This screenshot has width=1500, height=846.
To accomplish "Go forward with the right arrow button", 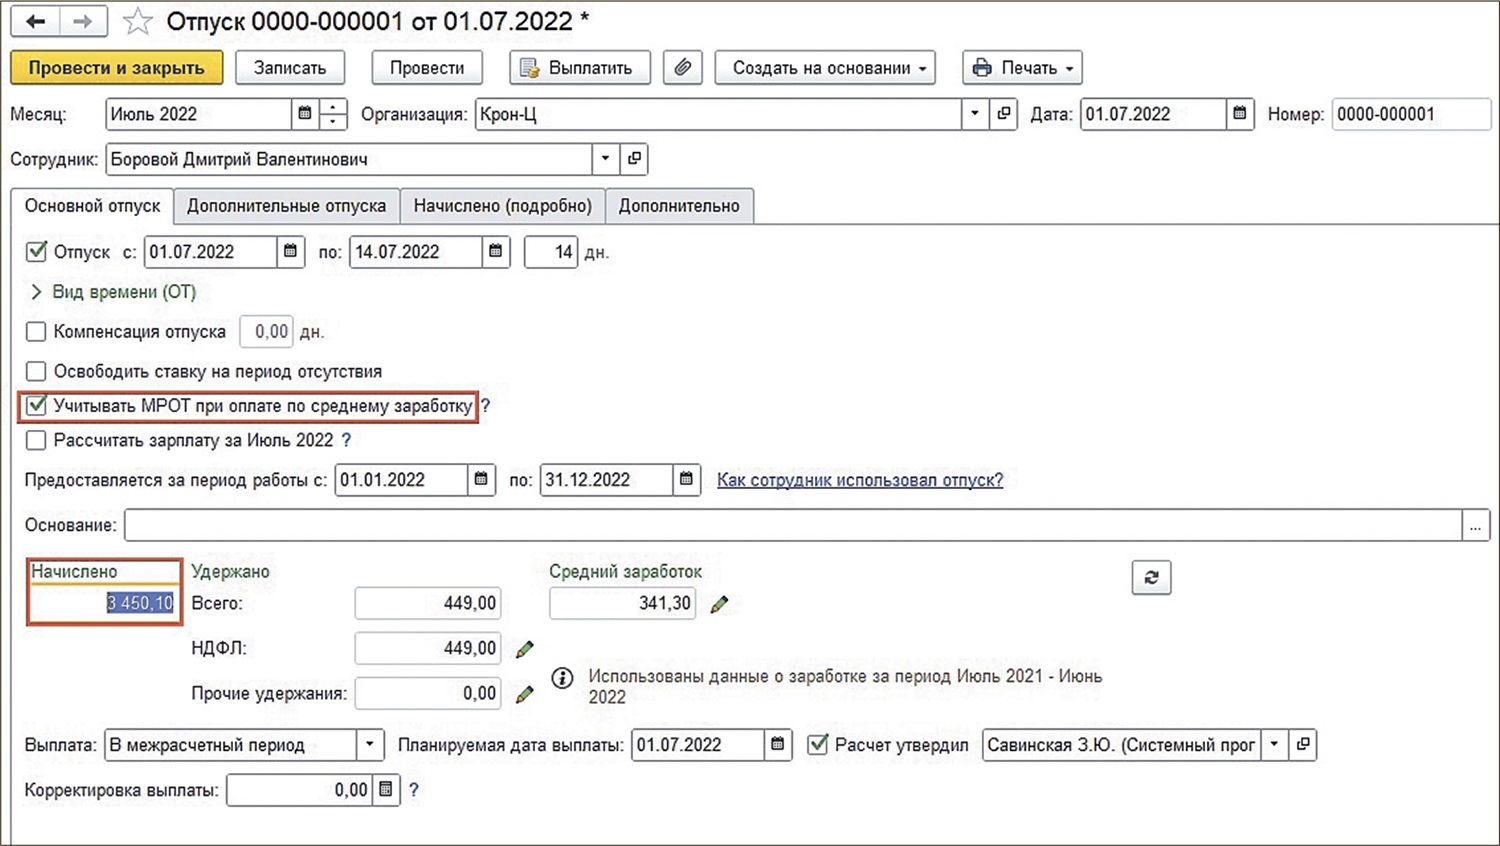I will pos(84,21).
